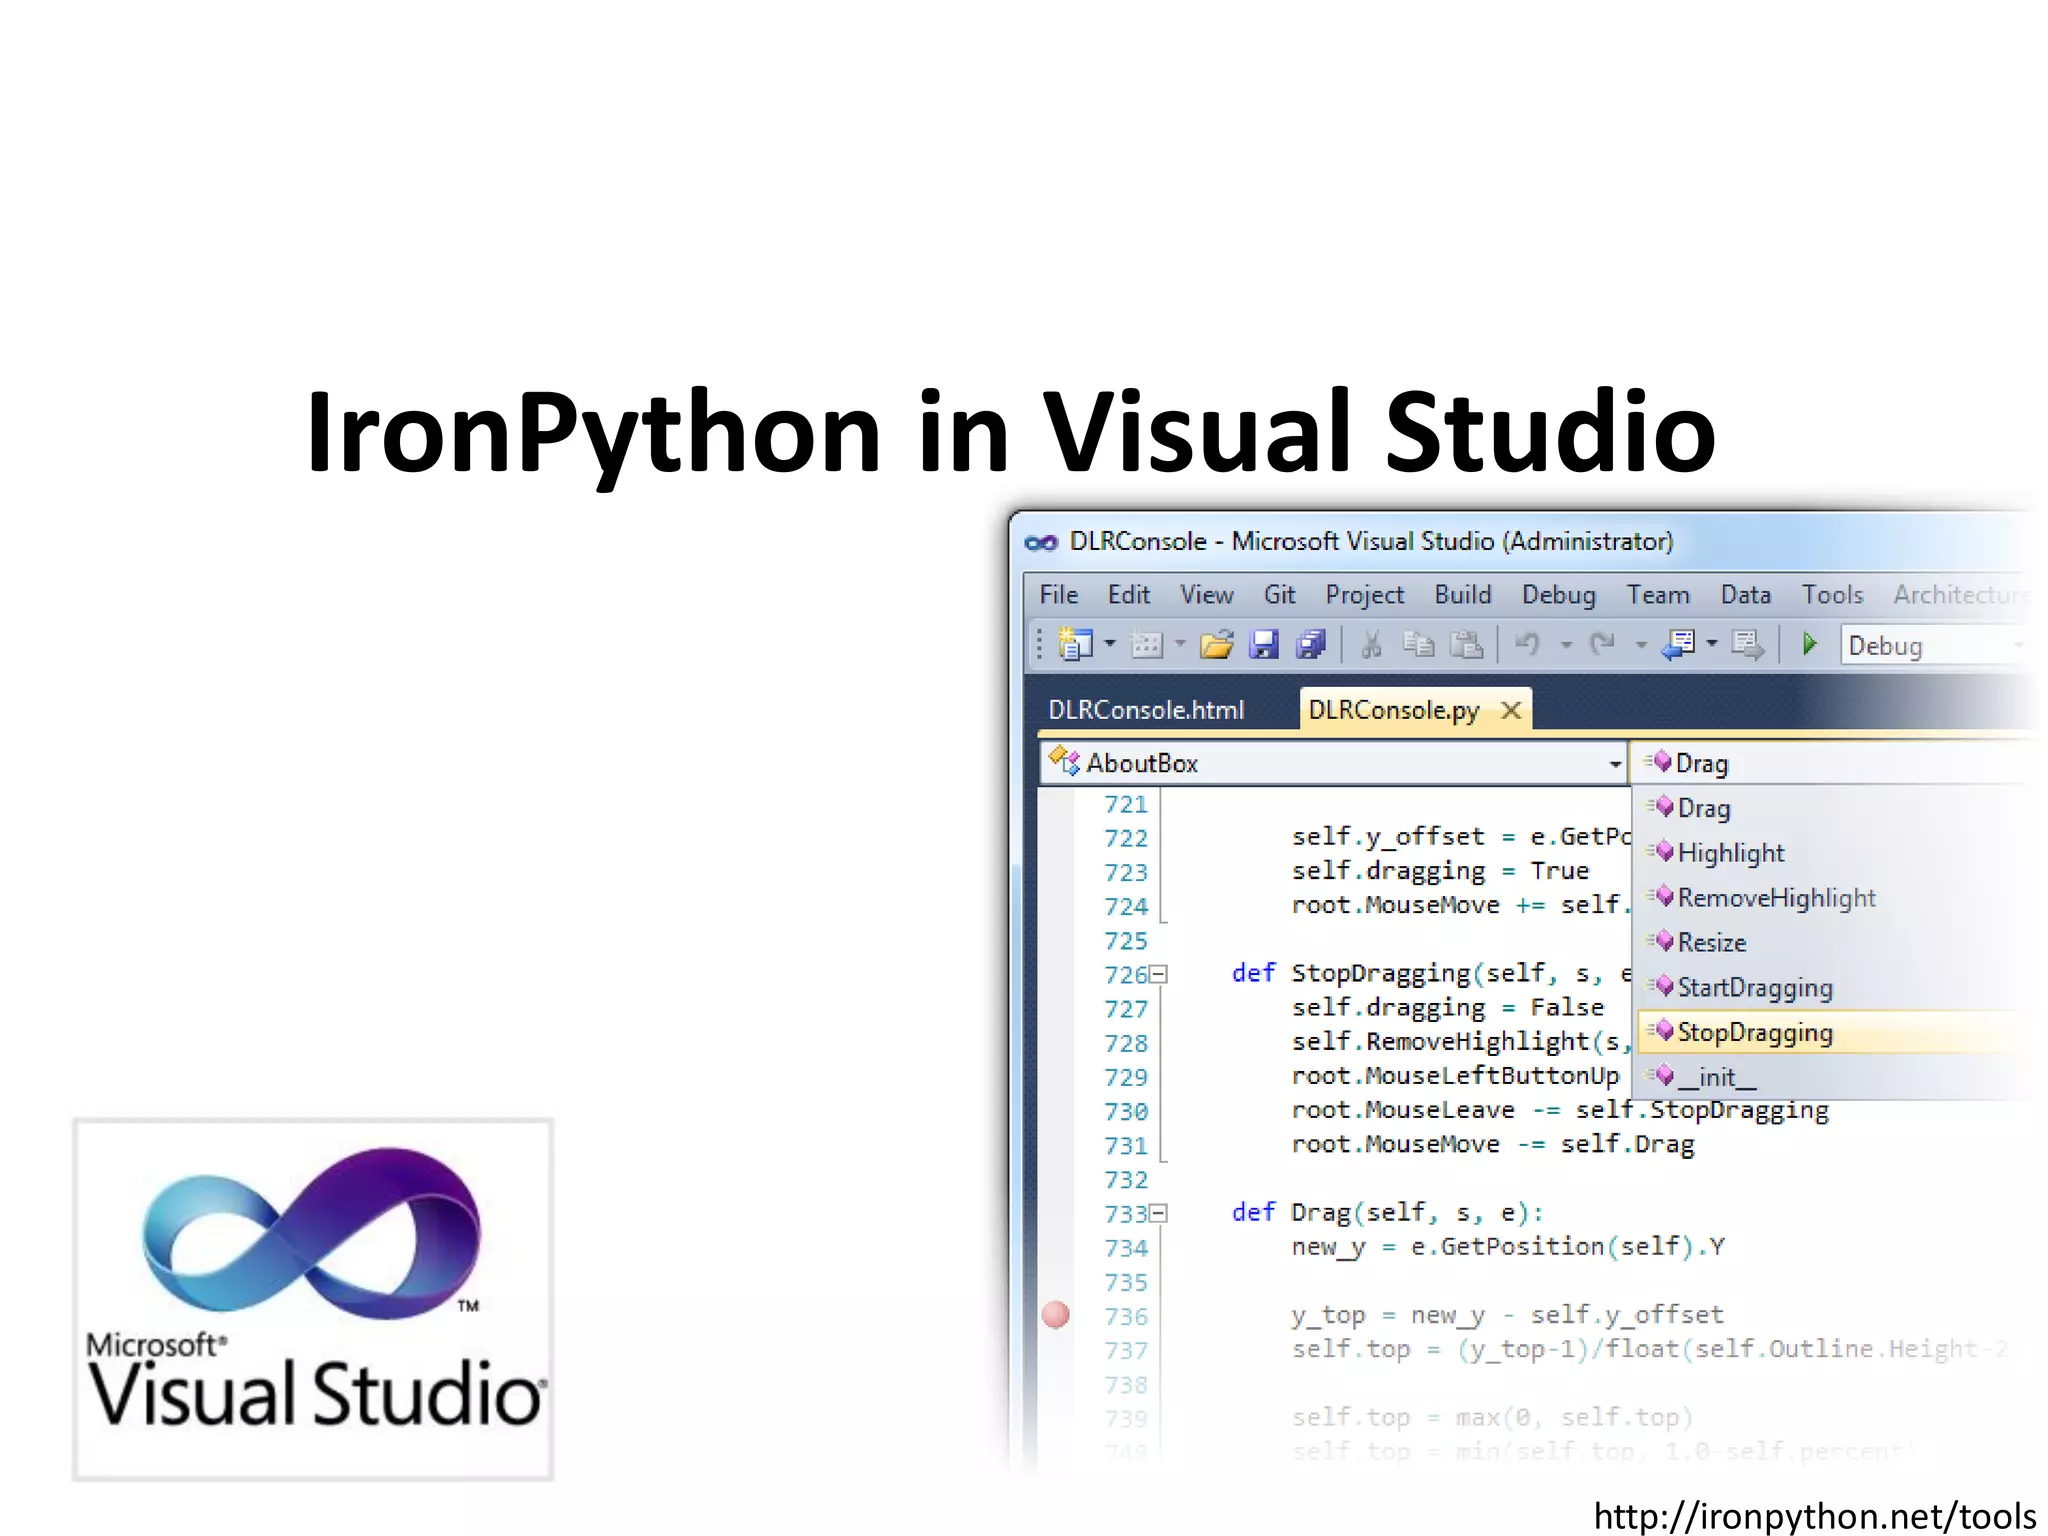Open the Architecture menu
The height and width of the screenshot is (1536, 2048).
pyautogui.click(x=1961, y=595)
